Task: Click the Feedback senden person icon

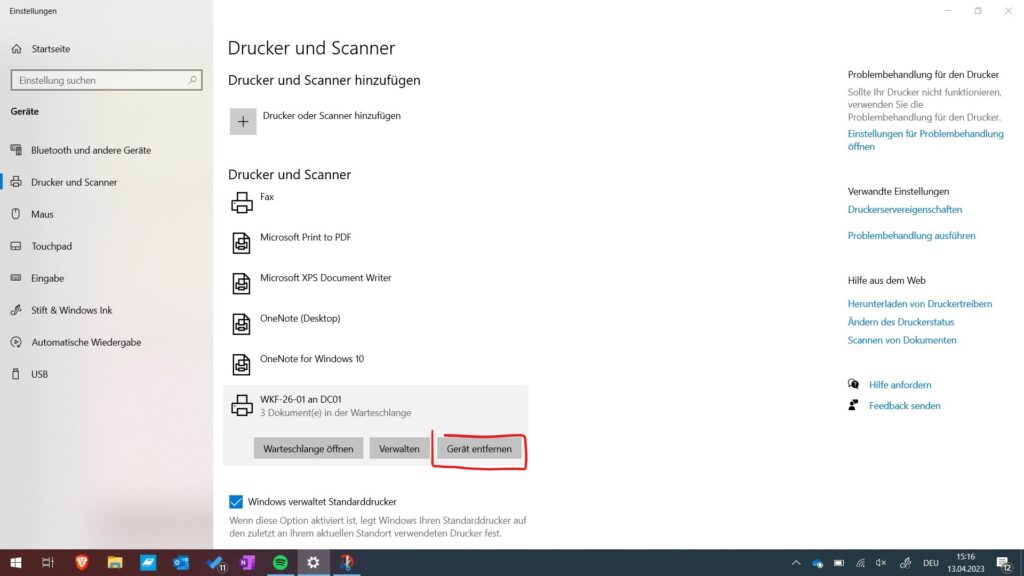Action: [853, 406]
